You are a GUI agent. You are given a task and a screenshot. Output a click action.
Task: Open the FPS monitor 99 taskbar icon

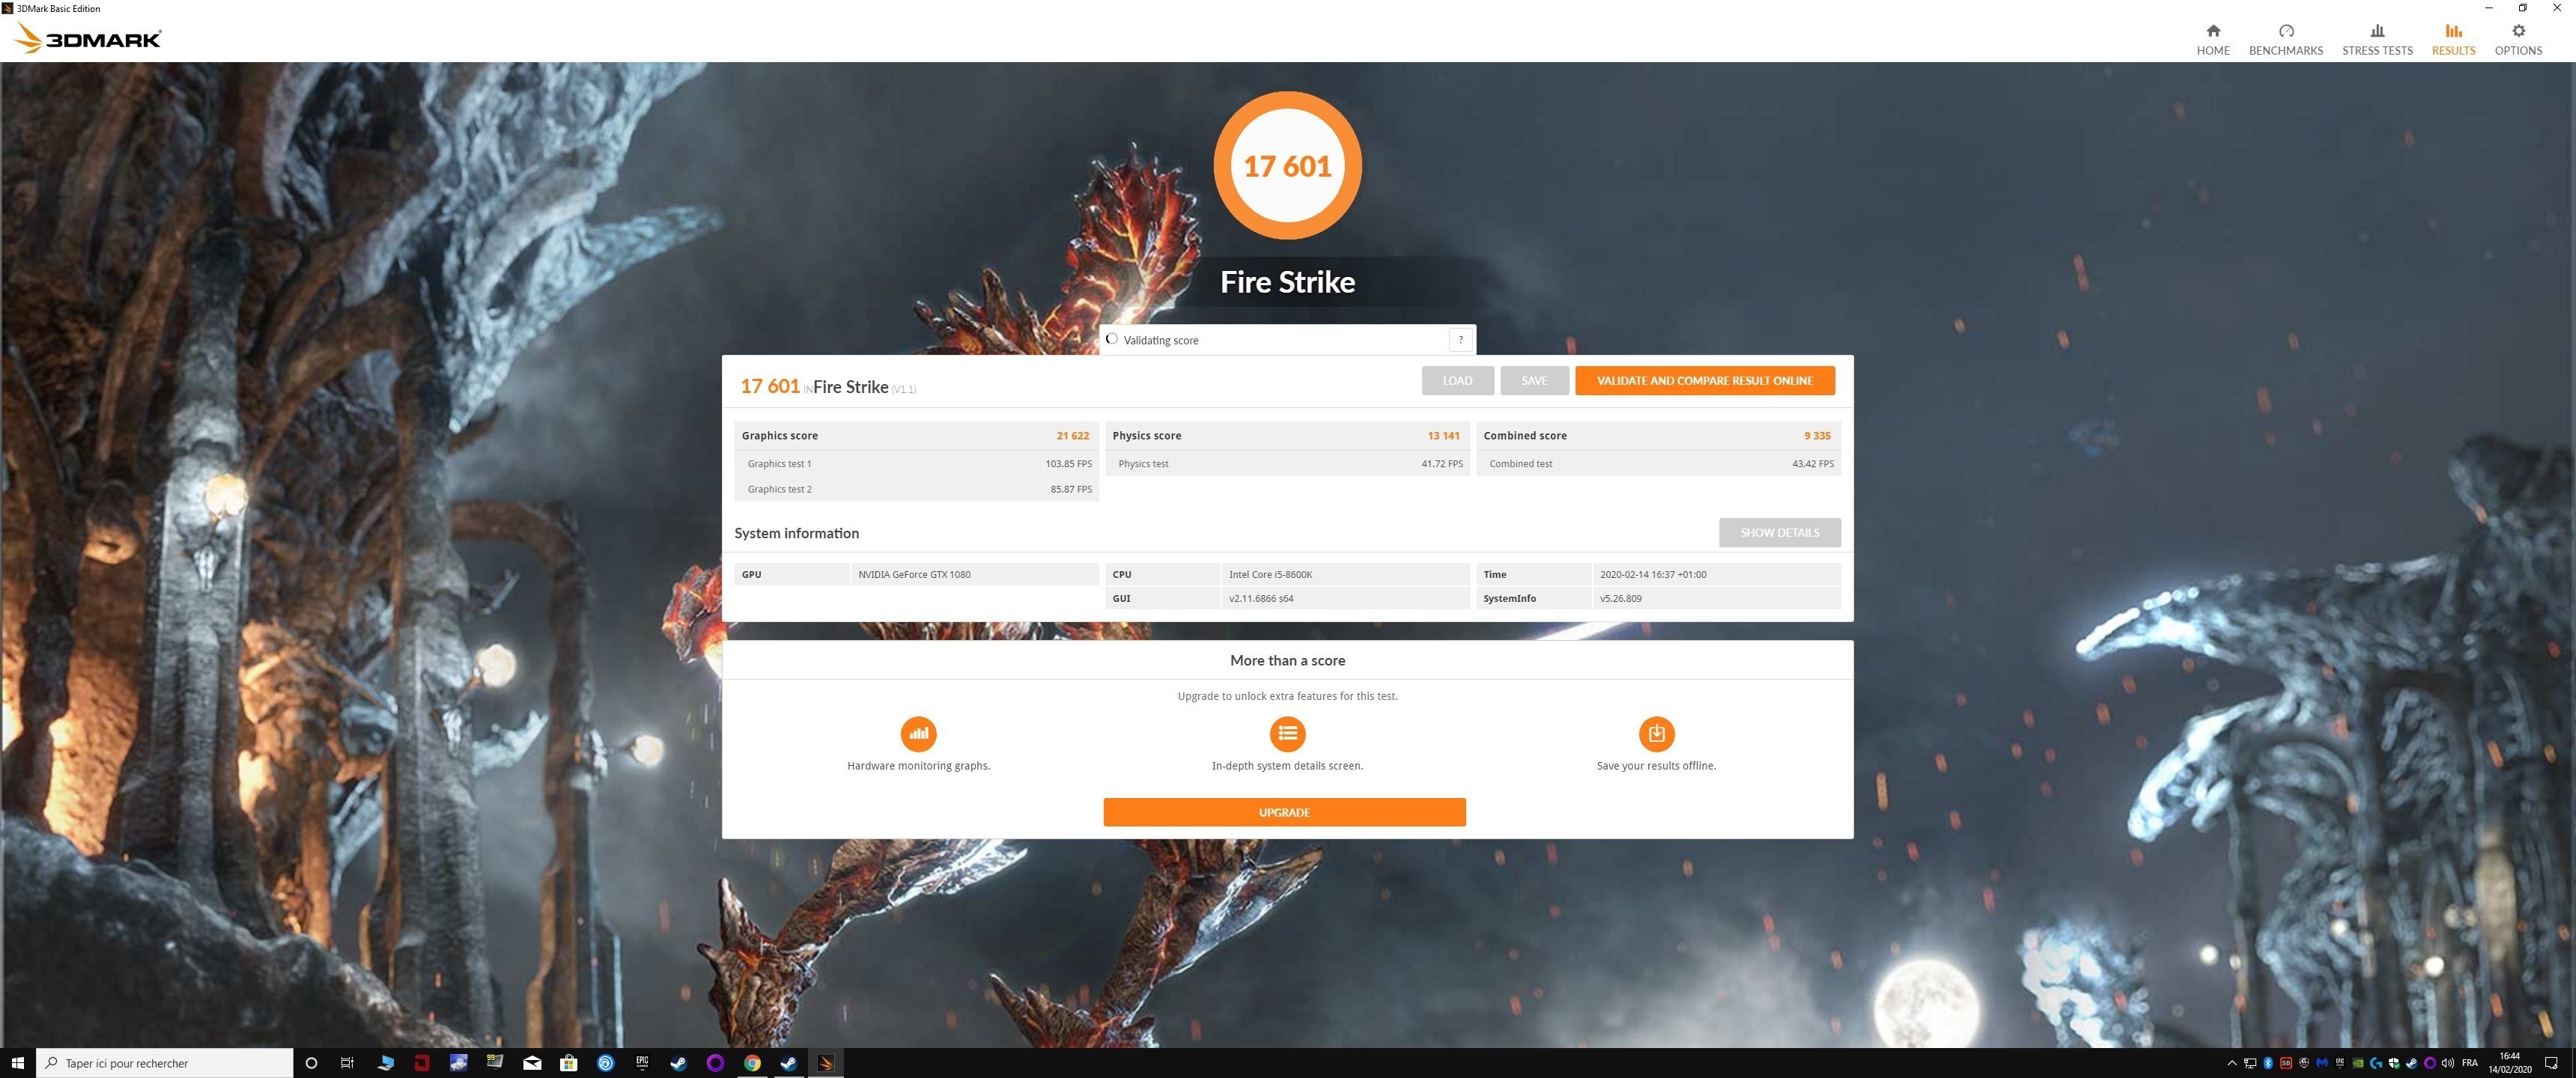495,1062
